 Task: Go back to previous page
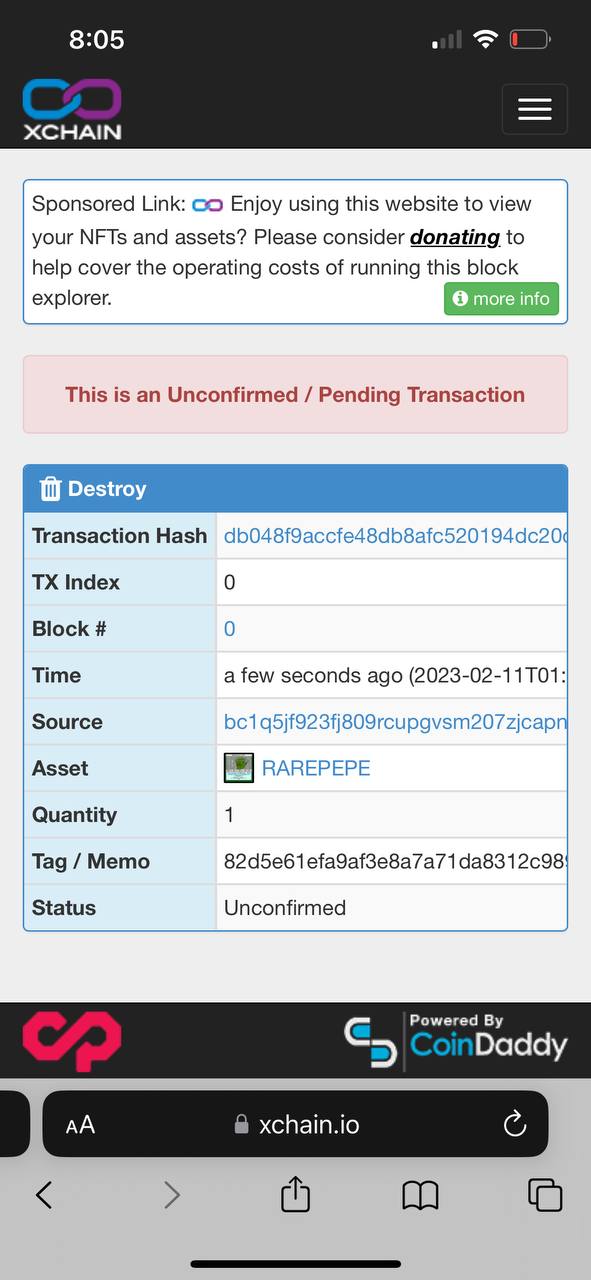[x=44, y=1194]
